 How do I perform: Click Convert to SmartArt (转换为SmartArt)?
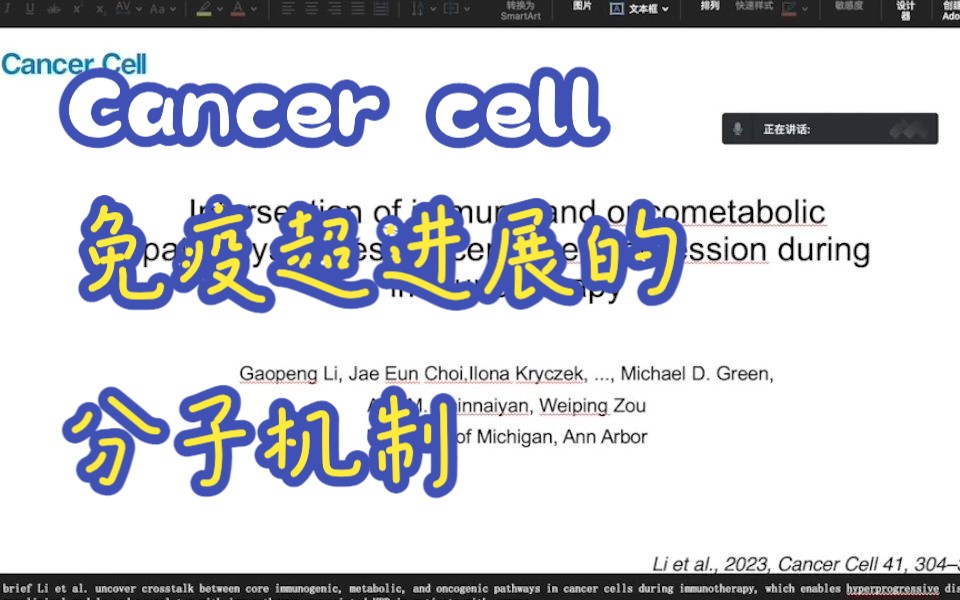(x=520, y=12)
